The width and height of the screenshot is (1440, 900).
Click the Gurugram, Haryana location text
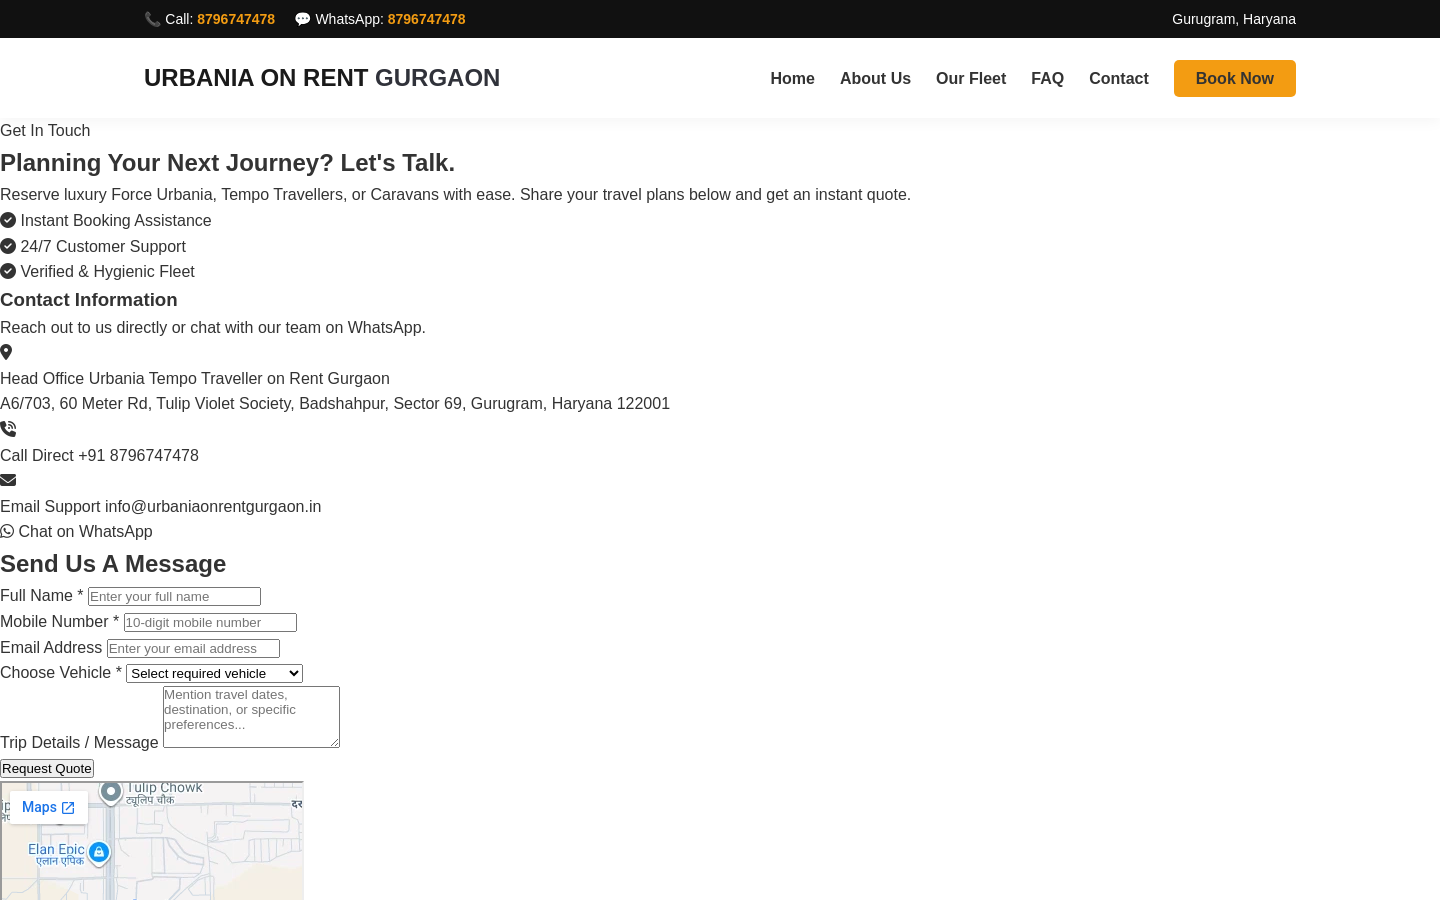click(x=1234, y=19)
